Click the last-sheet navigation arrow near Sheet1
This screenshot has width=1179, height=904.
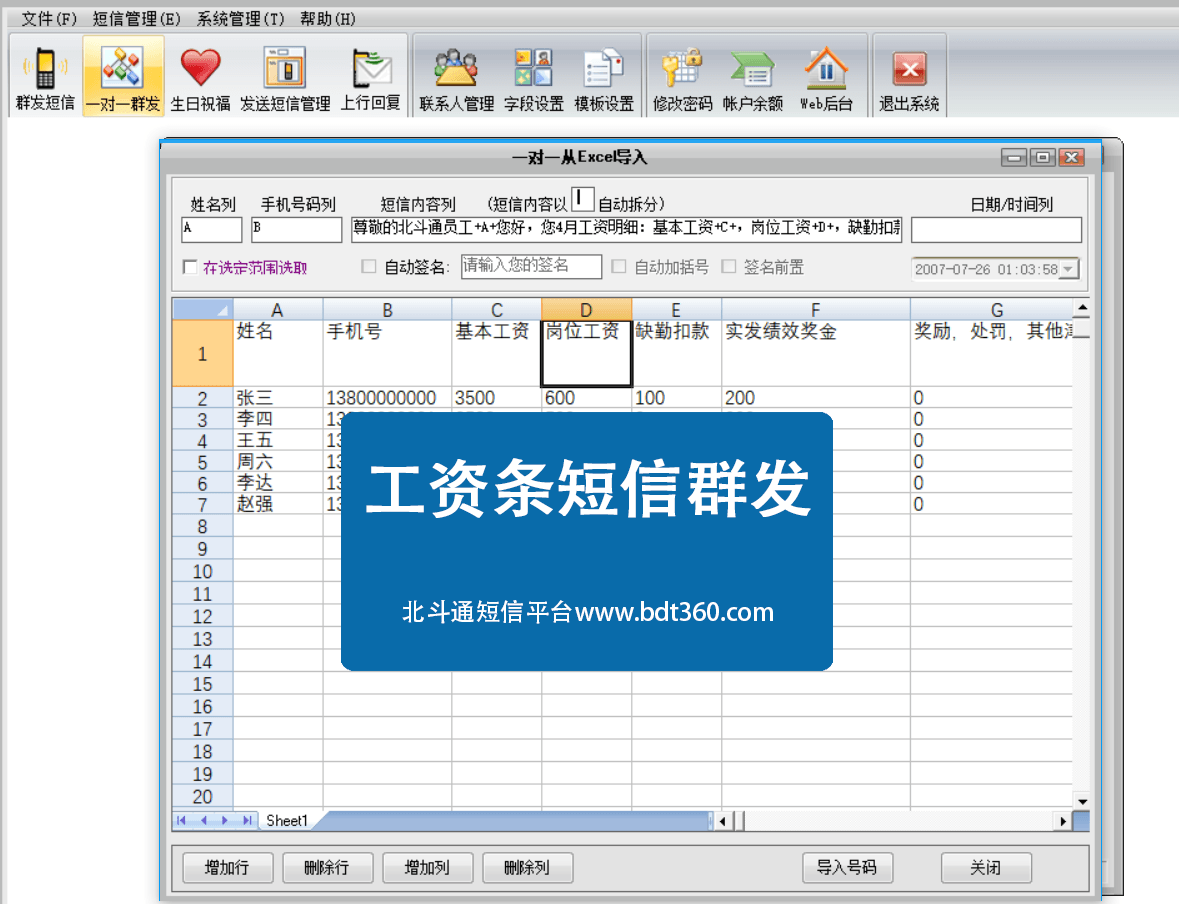click(249, 820)
